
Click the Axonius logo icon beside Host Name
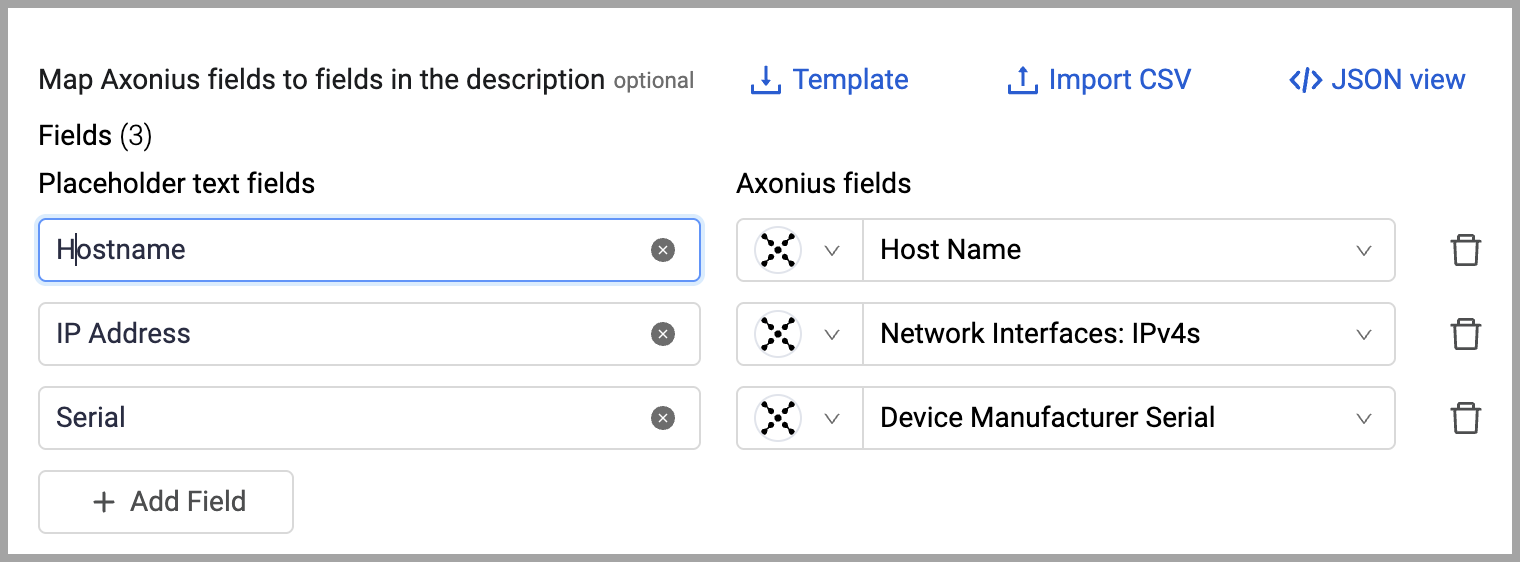[778, 250]
